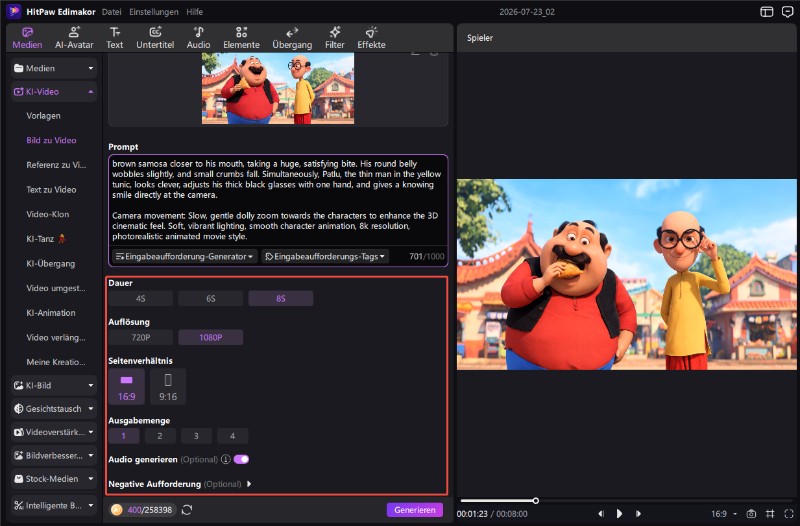The height and width of the screenshot is (526, 800).
Task: Select the 16:9 aspect ratio
Action: (x=127, y=387)
